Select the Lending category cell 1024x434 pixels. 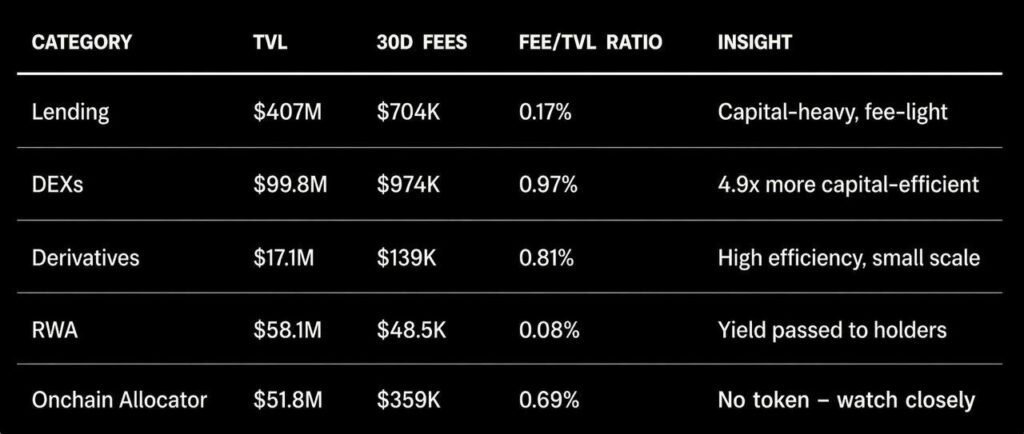coord(70,112)
